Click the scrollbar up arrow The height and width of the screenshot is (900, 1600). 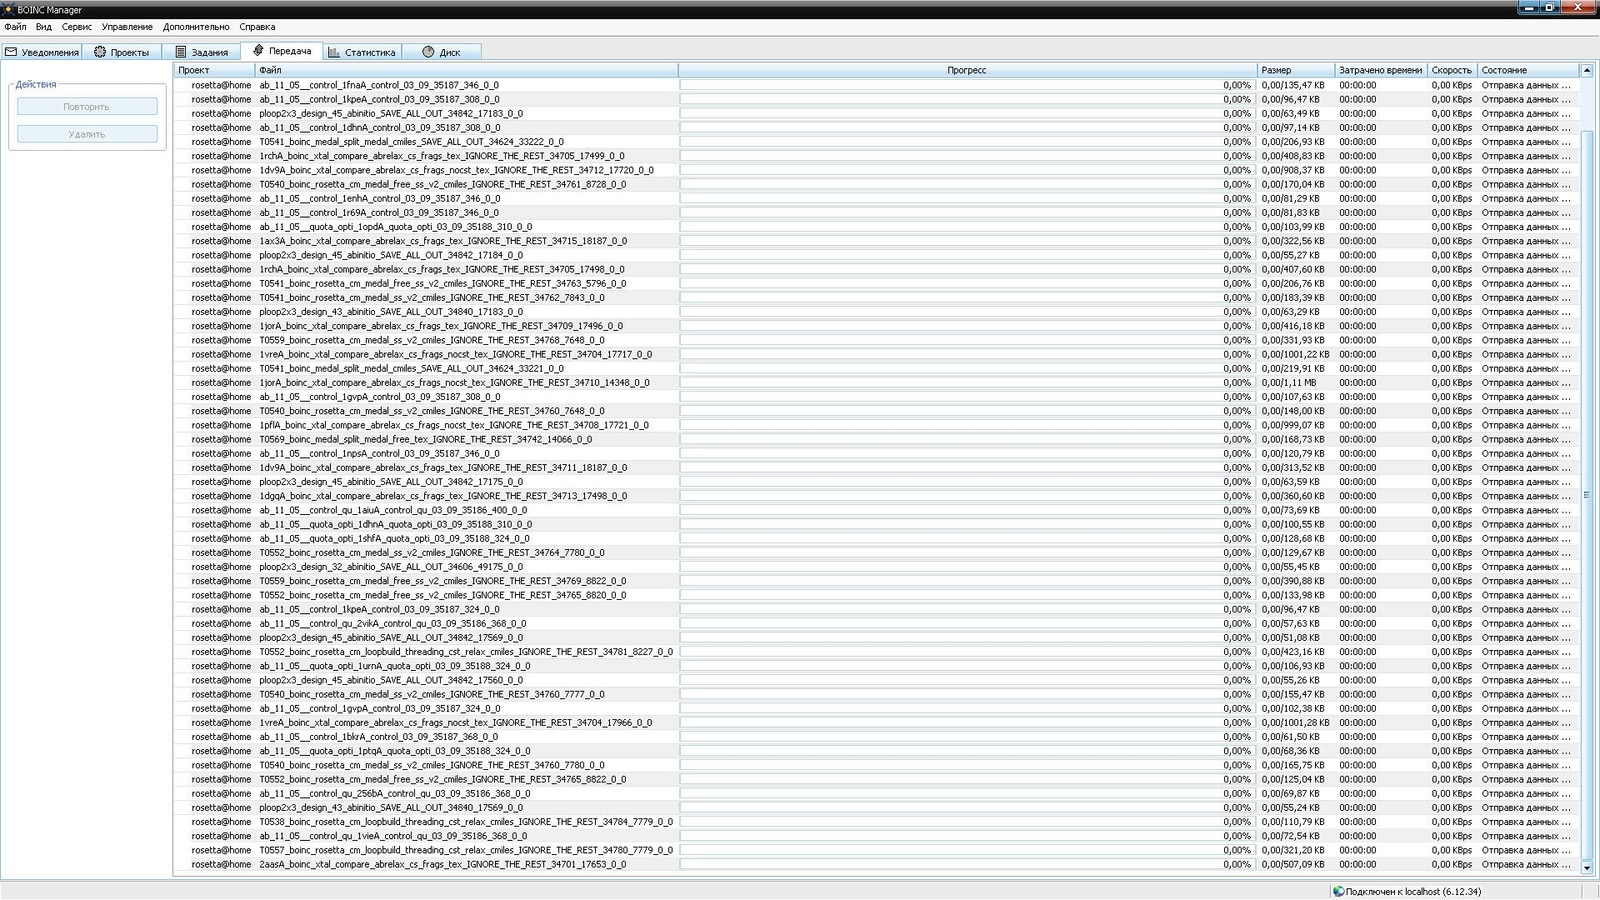click(1586, 70)
